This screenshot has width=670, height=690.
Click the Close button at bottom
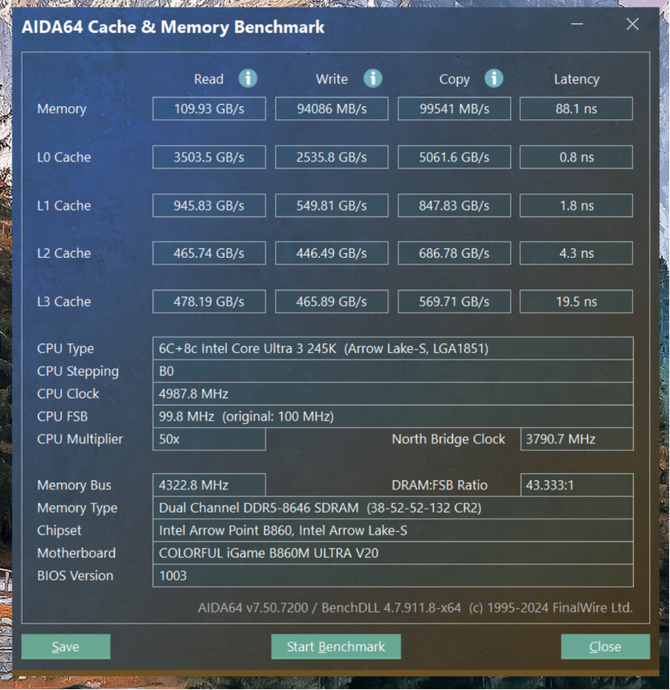tap(605, 646)
